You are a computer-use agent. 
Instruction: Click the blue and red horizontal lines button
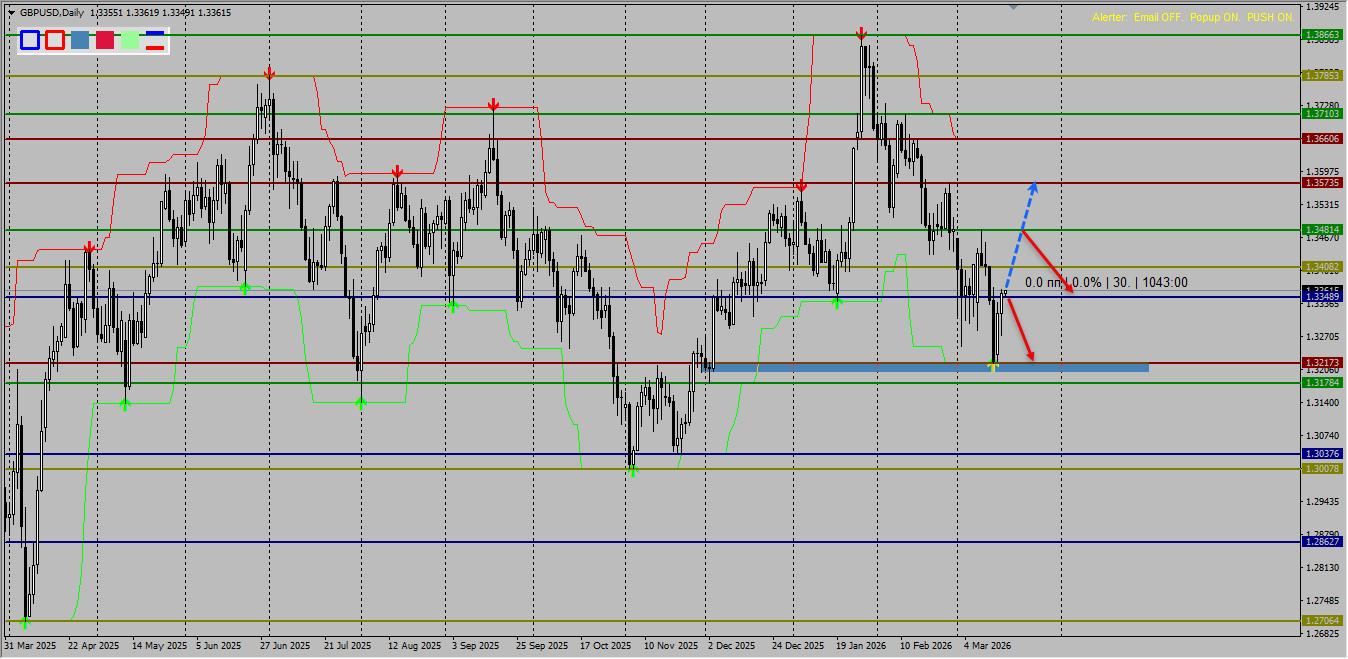(x=155, y=40)
